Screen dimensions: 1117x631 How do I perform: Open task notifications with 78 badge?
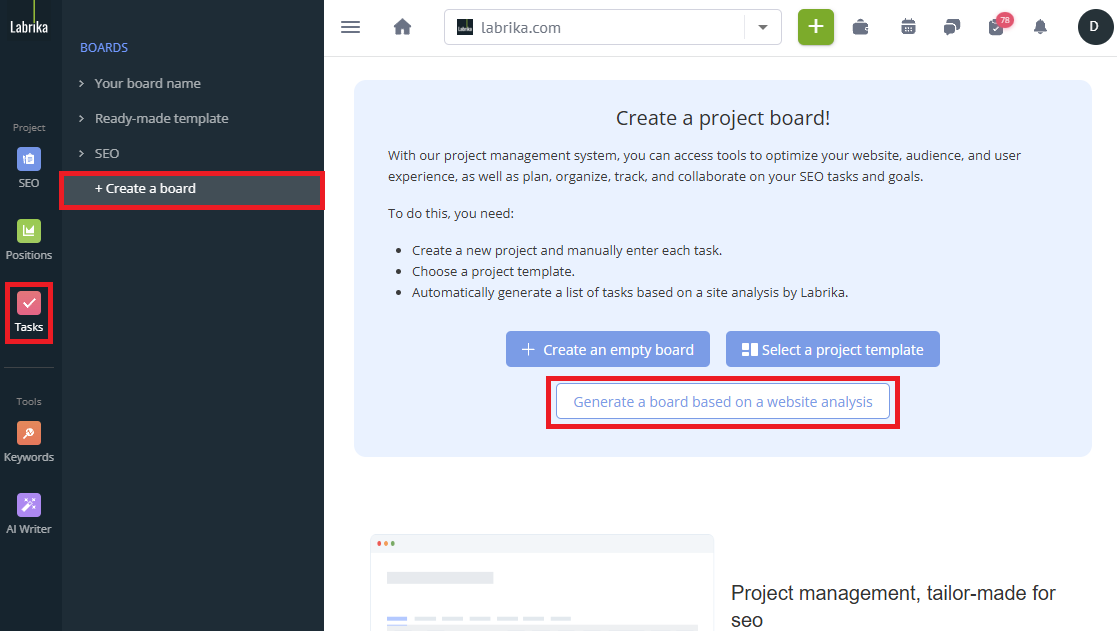pyautogui.click(x=996, y=27)
